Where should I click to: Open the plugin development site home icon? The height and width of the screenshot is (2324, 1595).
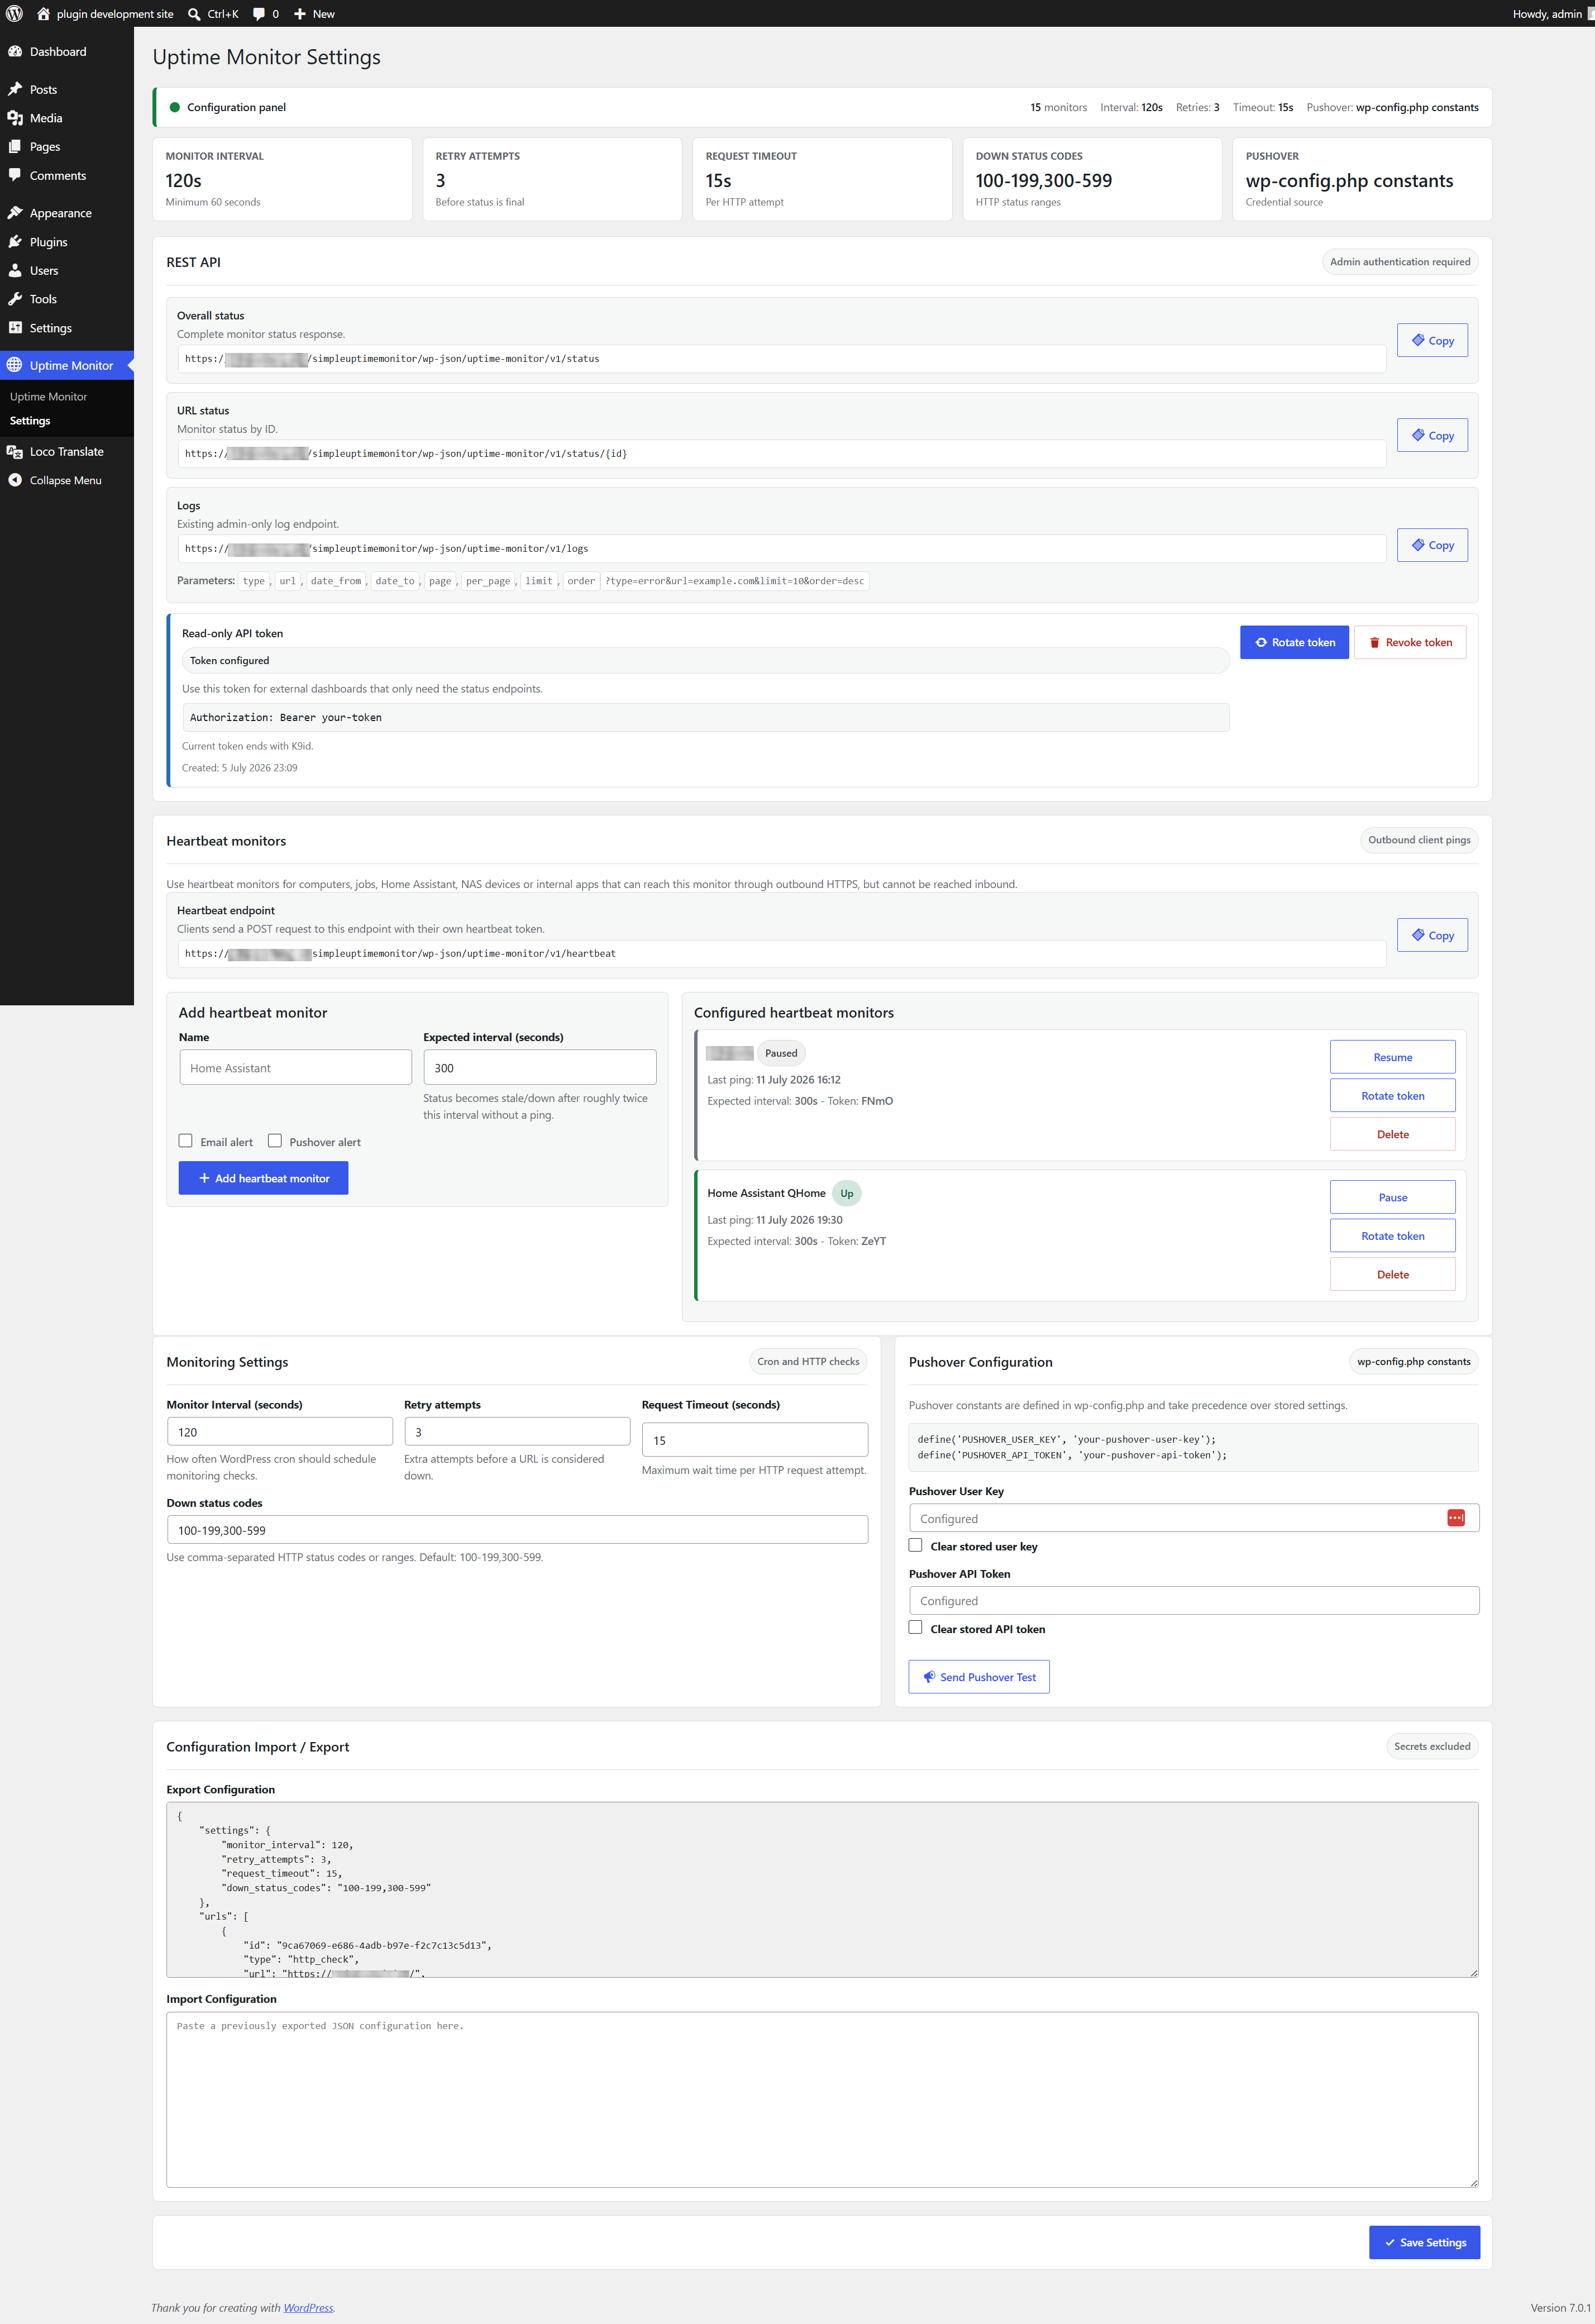pos(43,14)
